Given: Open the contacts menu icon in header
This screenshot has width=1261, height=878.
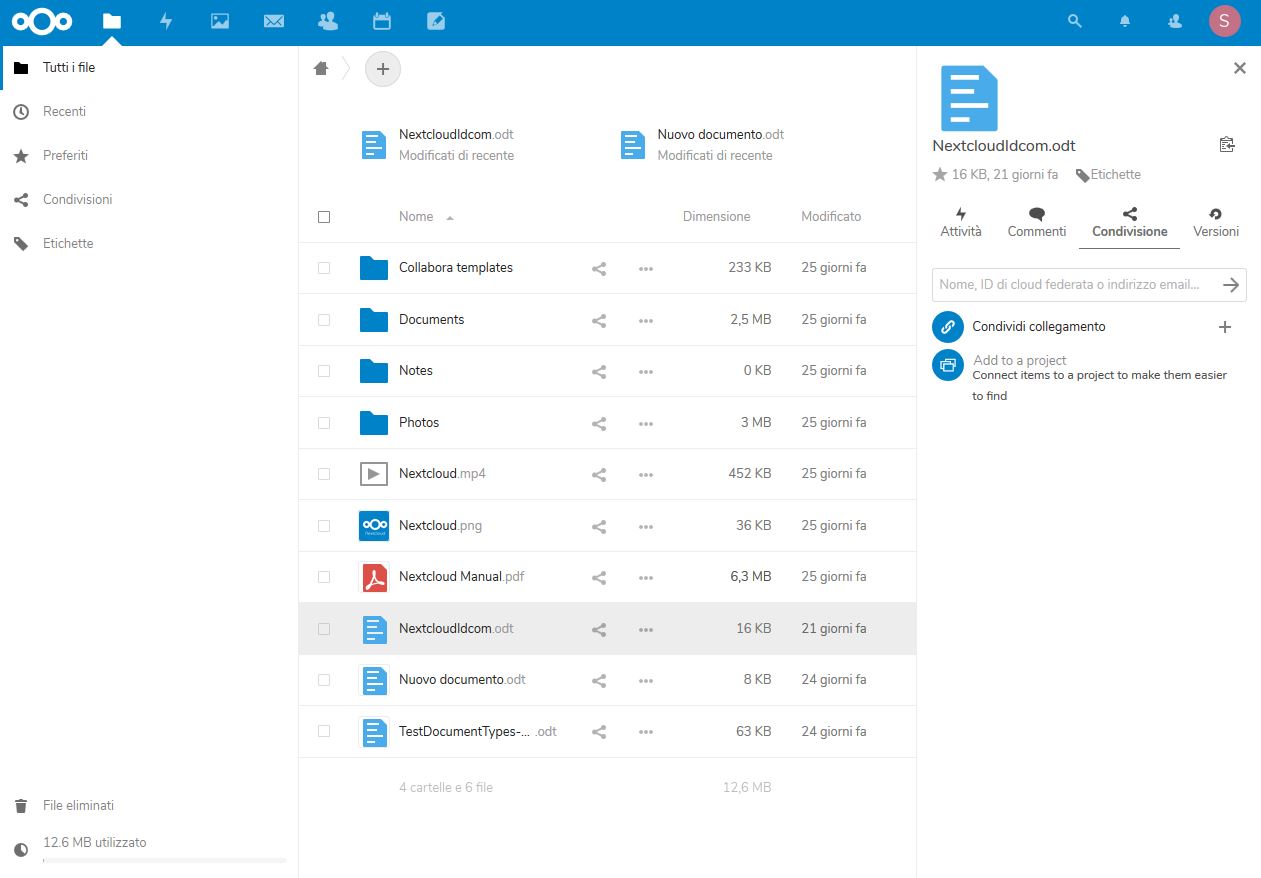Looking at the screenshot, I should pos(1175,21).
